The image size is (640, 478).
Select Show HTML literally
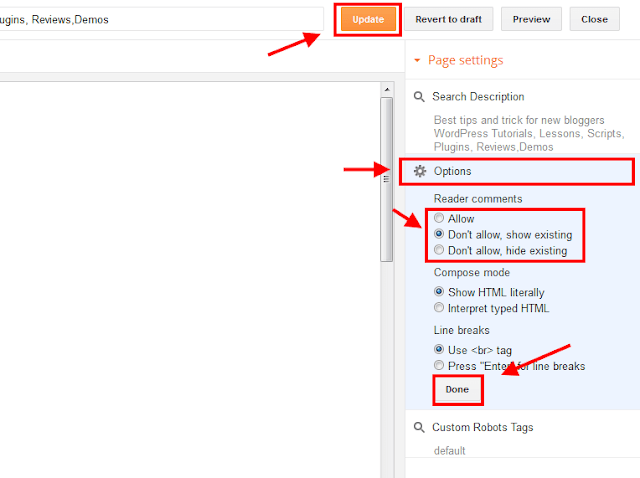(439, 291)
